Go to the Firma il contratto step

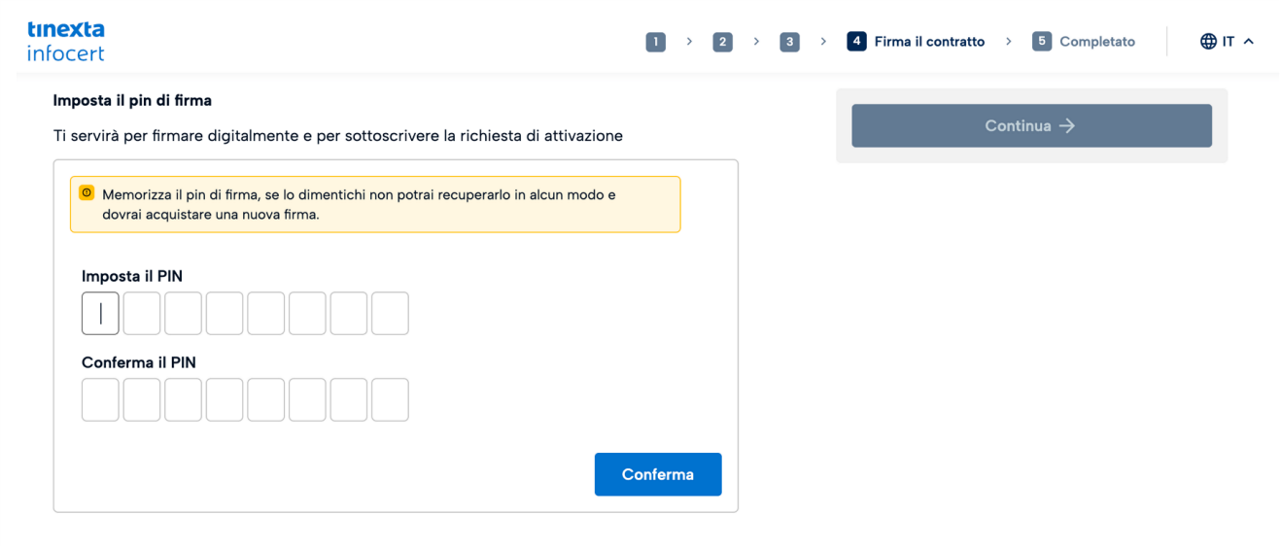tap(929, 42)
